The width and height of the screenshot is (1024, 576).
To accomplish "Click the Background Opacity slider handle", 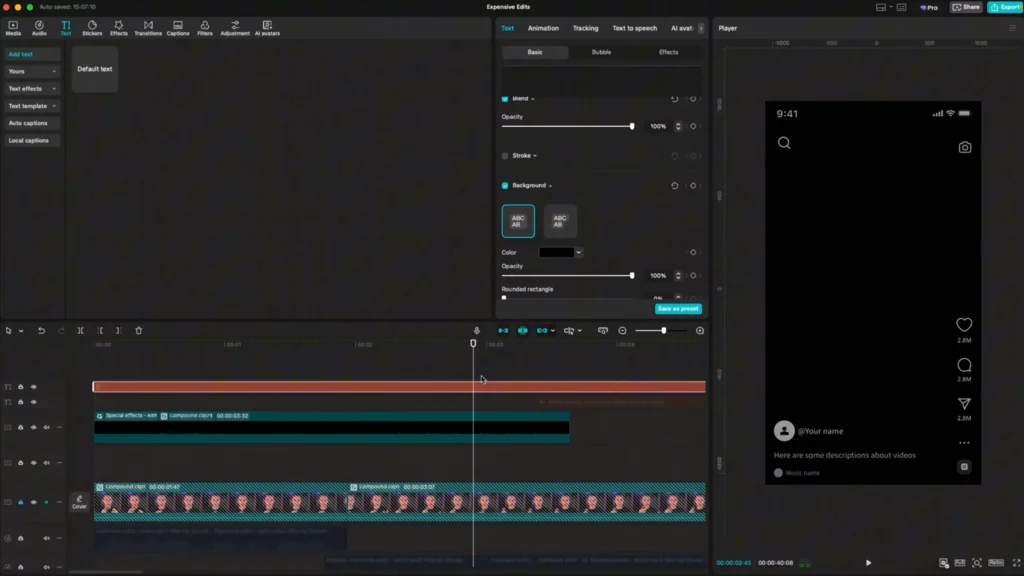I will [x=632, y=276].
